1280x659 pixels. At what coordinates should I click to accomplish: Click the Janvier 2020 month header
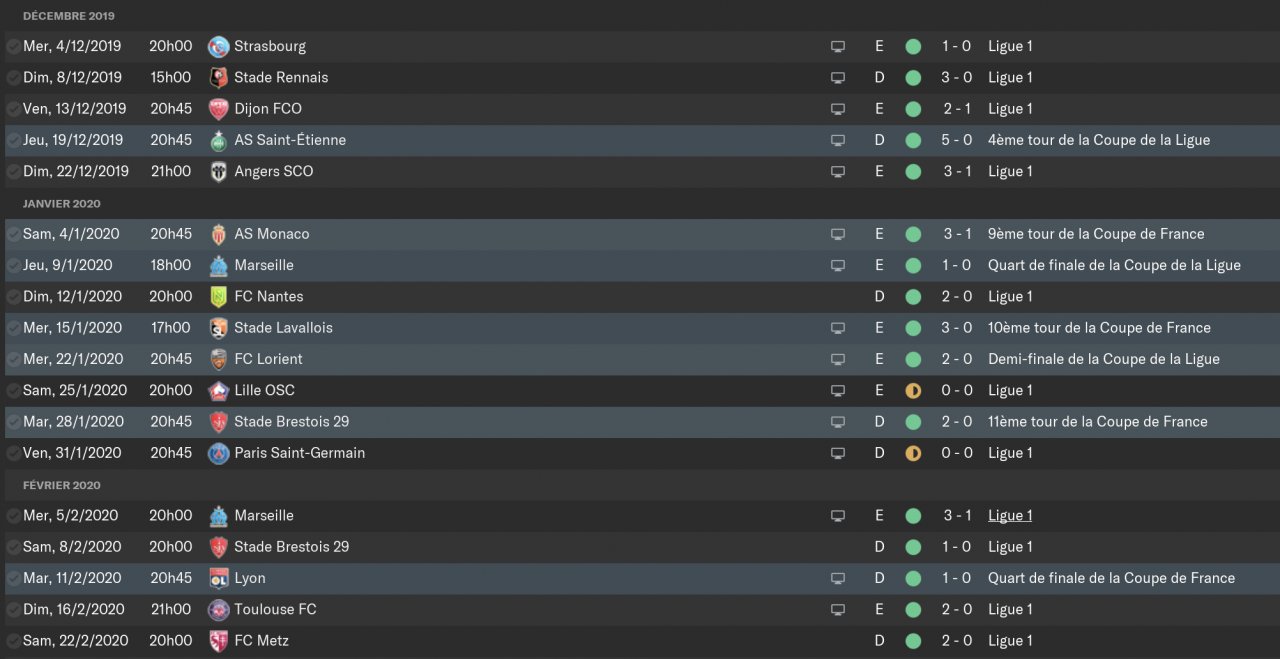[61, 203]
